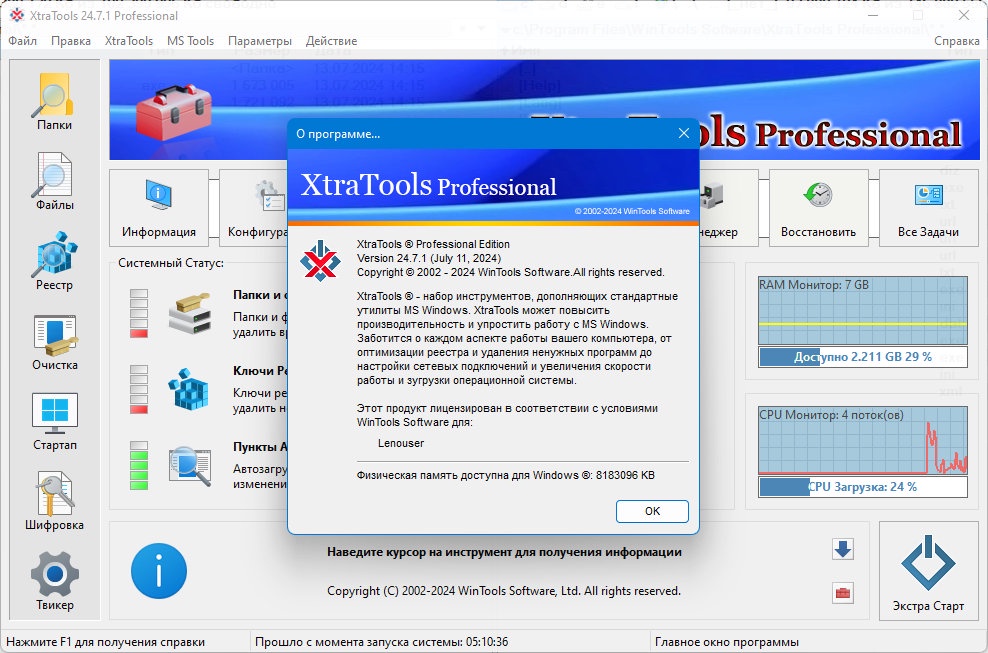Click the system uptime status bar entry

point(381,642)
